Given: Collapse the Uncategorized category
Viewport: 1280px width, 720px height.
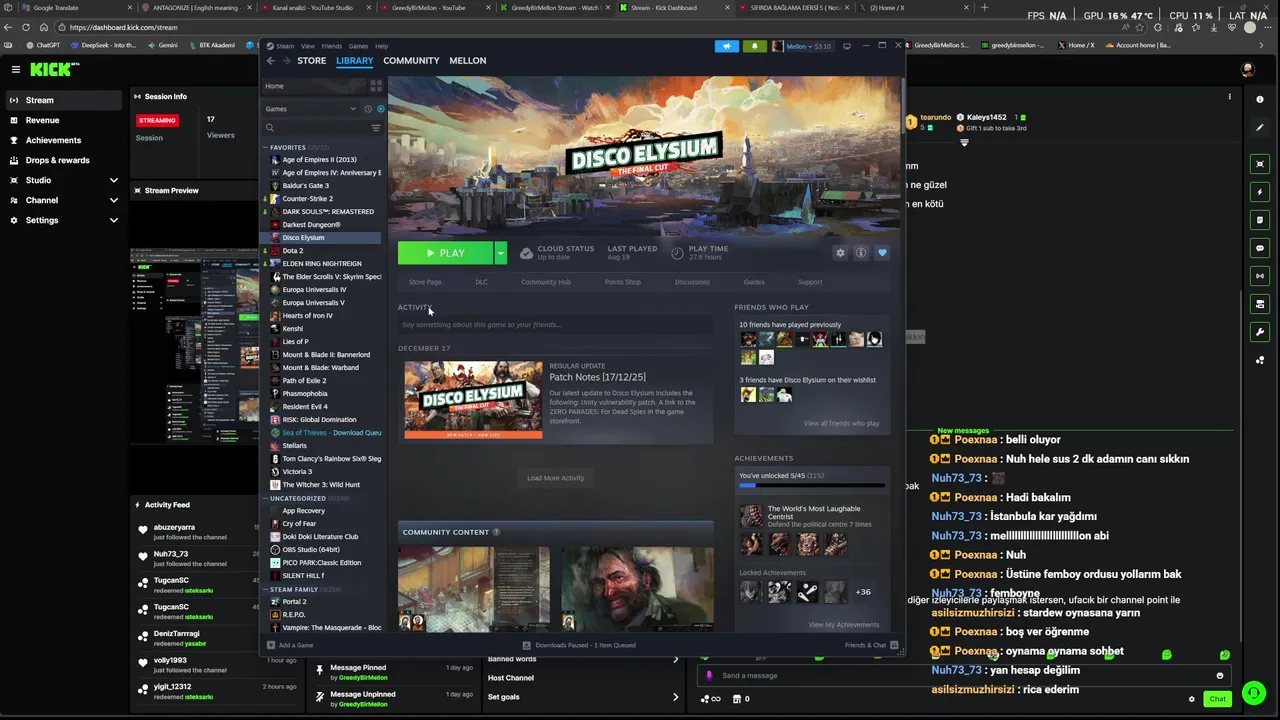Looking at the screenshot, I should tap(266, 498).
